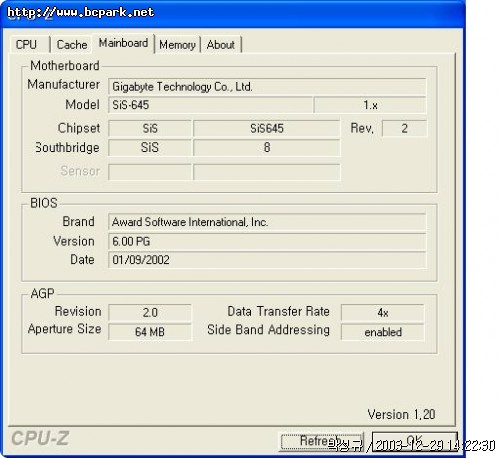Click the Aperture Size 64 MB value

click(150, 332)
